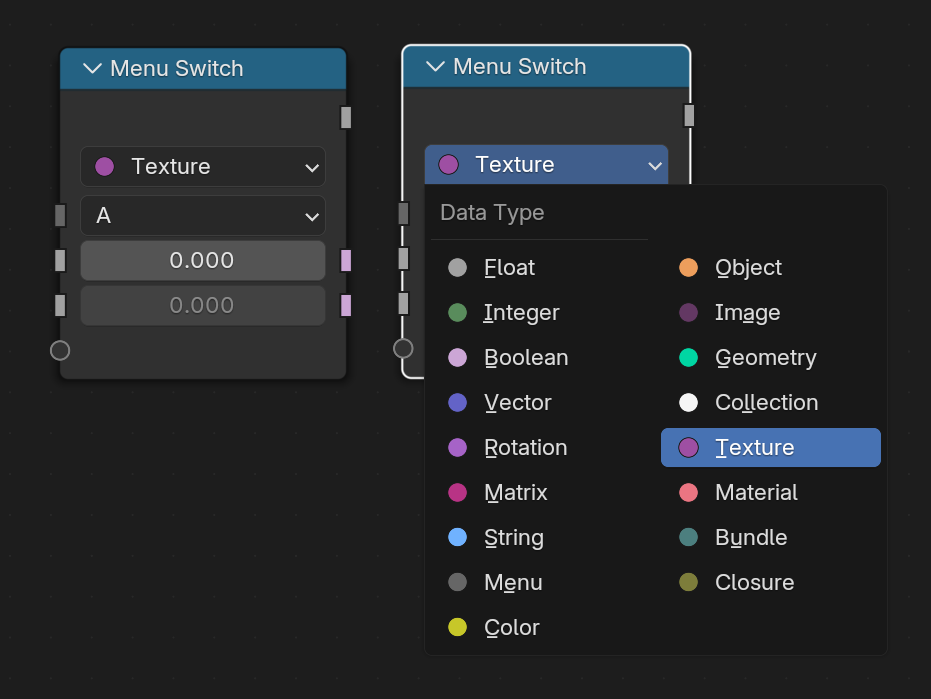Click the right Menu Switch node title
Screen dimensions: 931x699
(520, 67)
